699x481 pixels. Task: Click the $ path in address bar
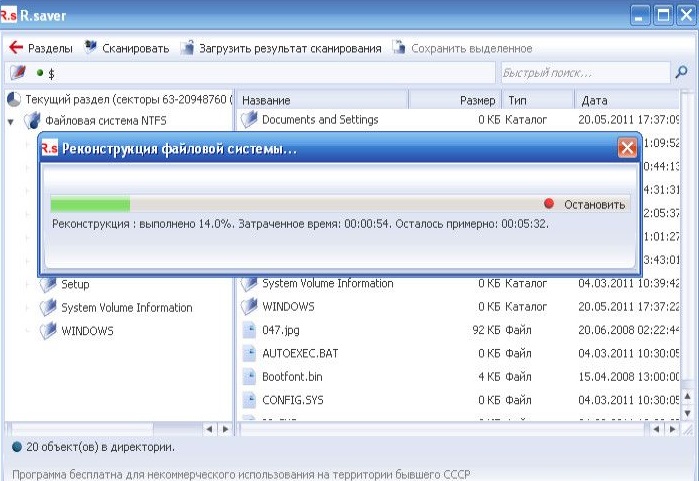click(51, 73)
